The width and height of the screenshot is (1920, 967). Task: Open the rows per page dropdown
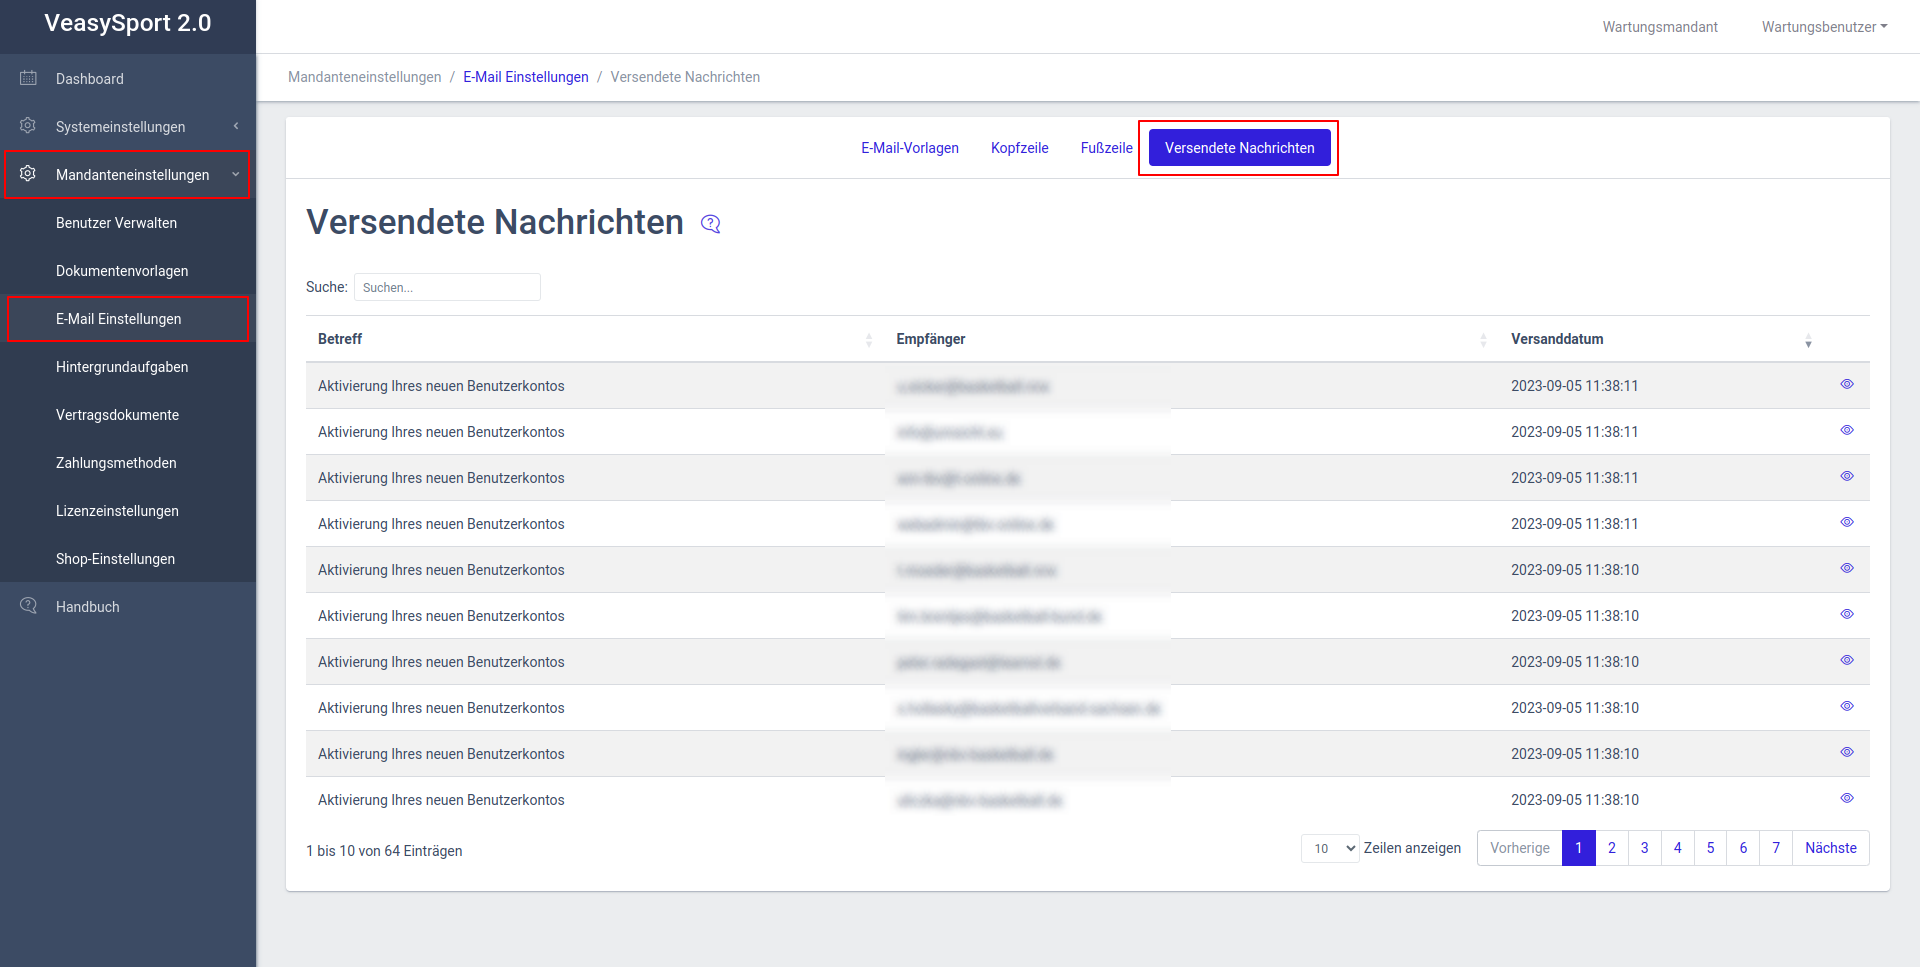coord(1329,849)
